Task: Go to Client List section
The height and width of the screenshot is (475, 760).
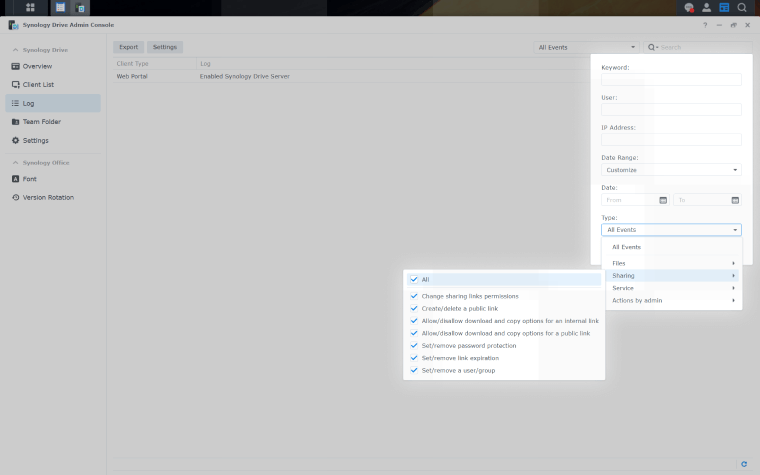Action: [x=38, y=85]
